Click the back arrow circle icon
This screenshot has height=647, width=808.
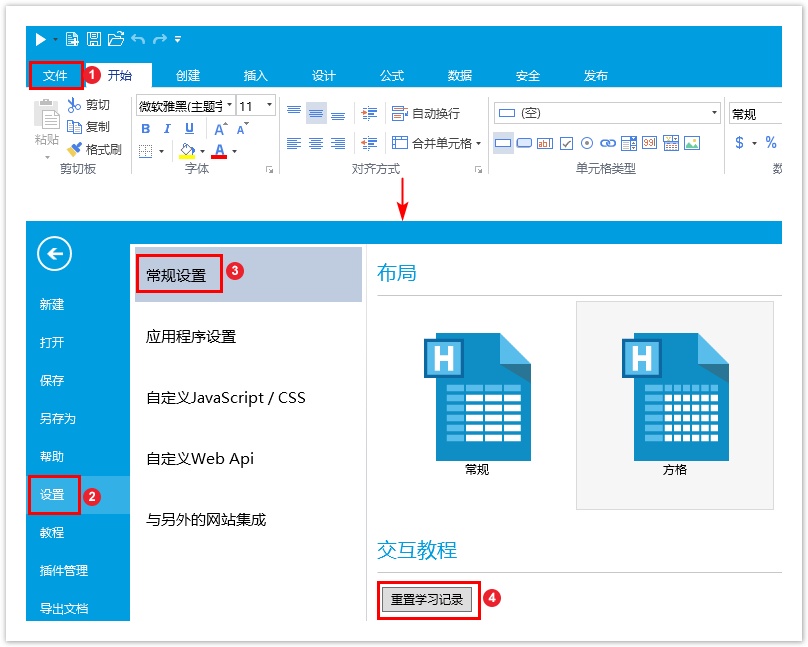coord(55,254)
